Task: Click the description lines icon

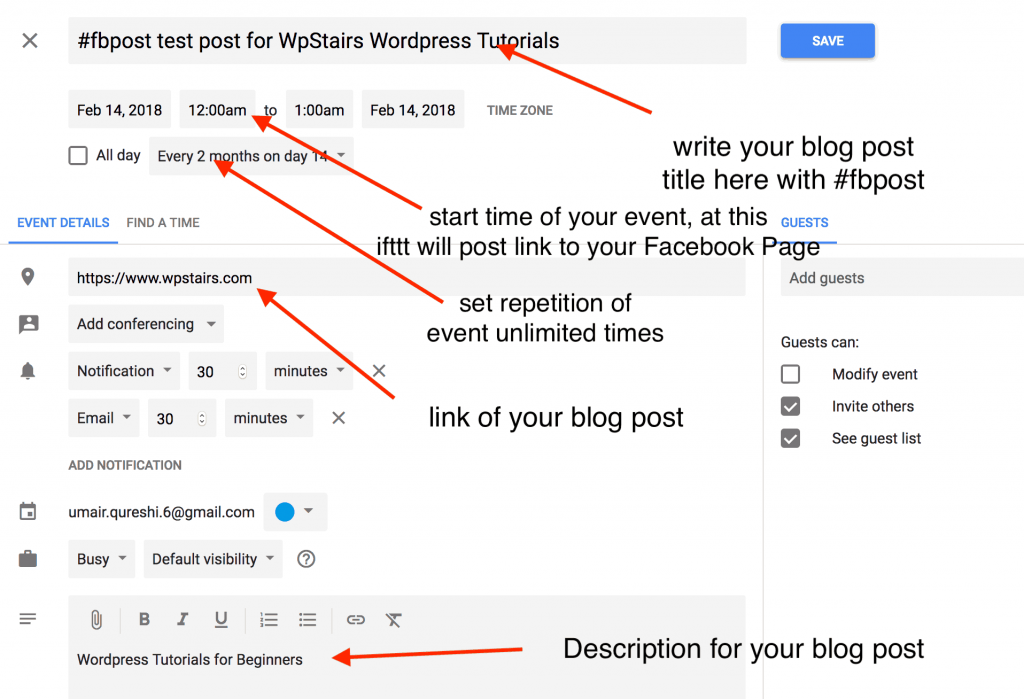Action: click(27, 619)
